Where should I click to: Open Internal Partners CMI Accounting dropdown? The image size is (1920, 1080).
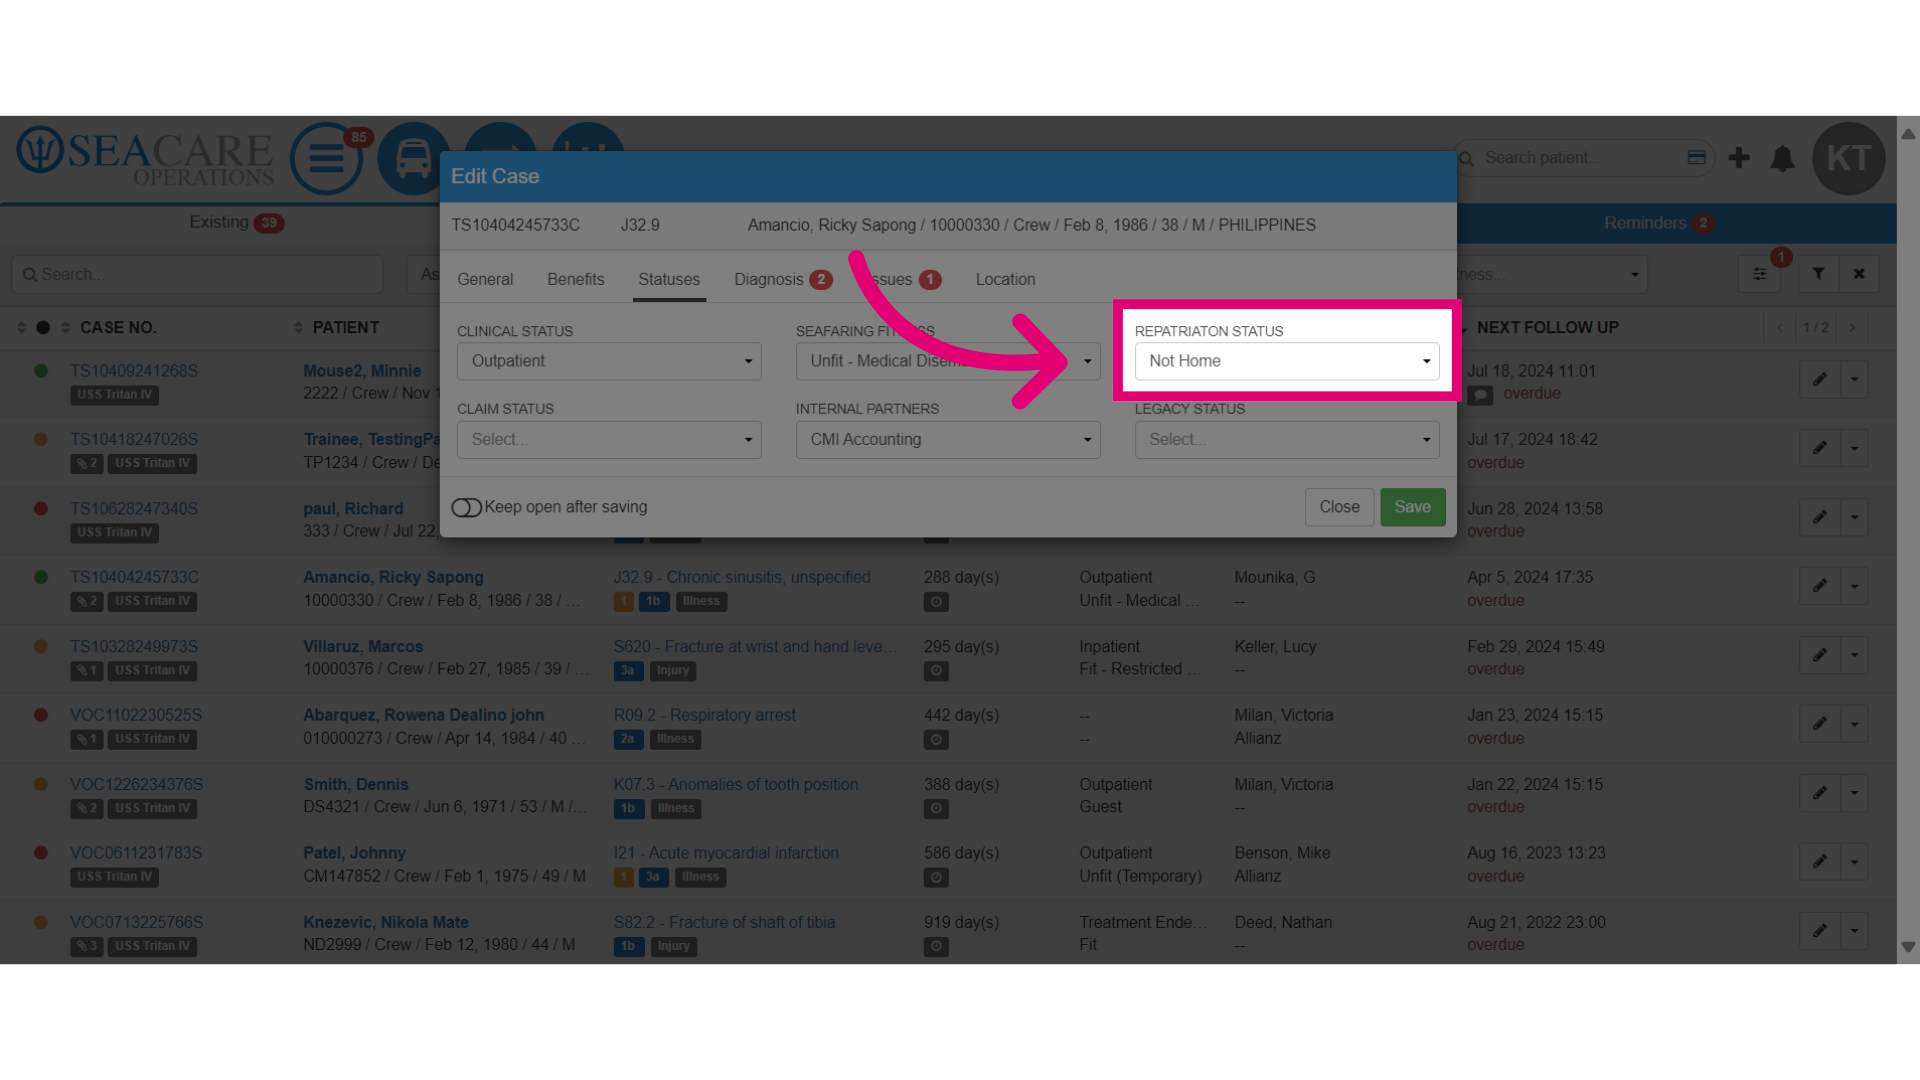948,440
